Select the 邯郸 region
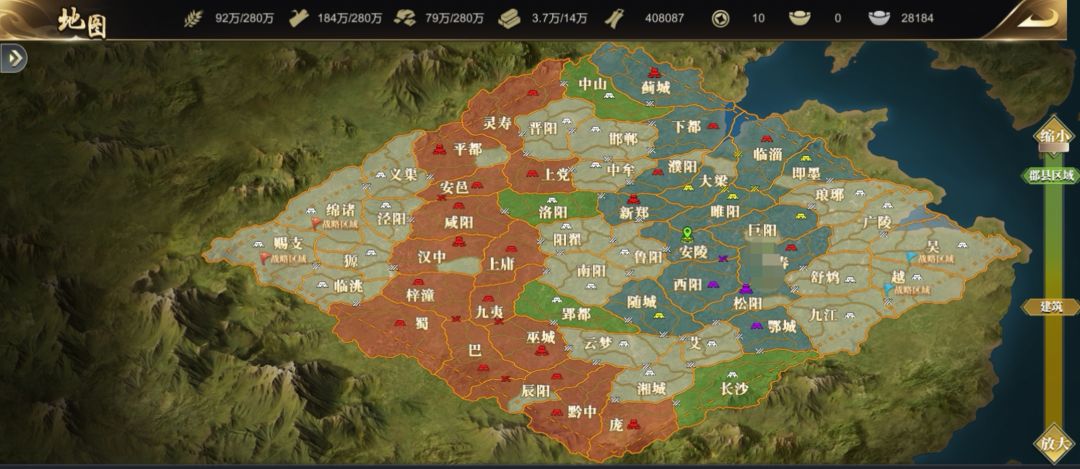The width and height of the screenshot is (1080, 469). [623, 138]
